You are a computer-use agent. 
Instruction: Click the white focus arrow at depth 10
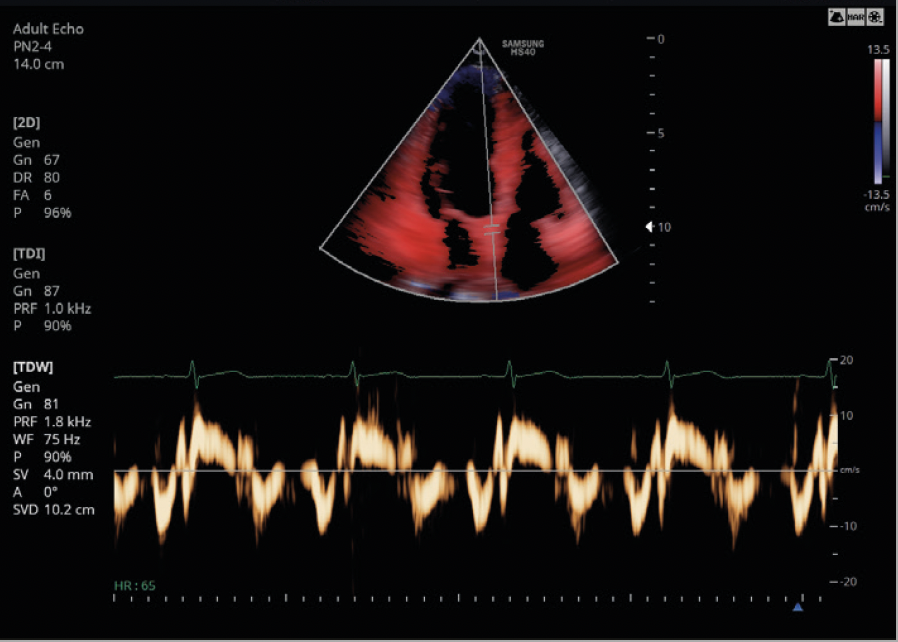point(649,227)
